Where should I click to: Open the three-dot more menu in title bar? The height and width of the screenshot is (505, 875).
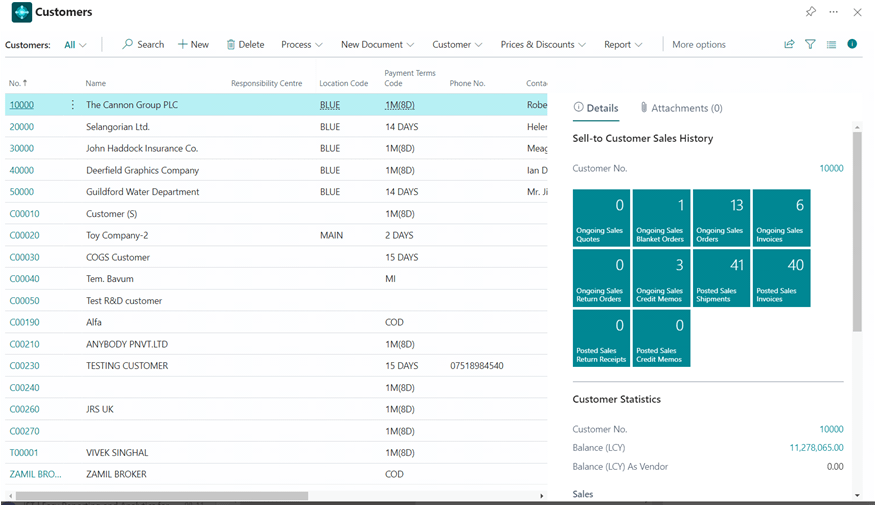tap(833, 12)
